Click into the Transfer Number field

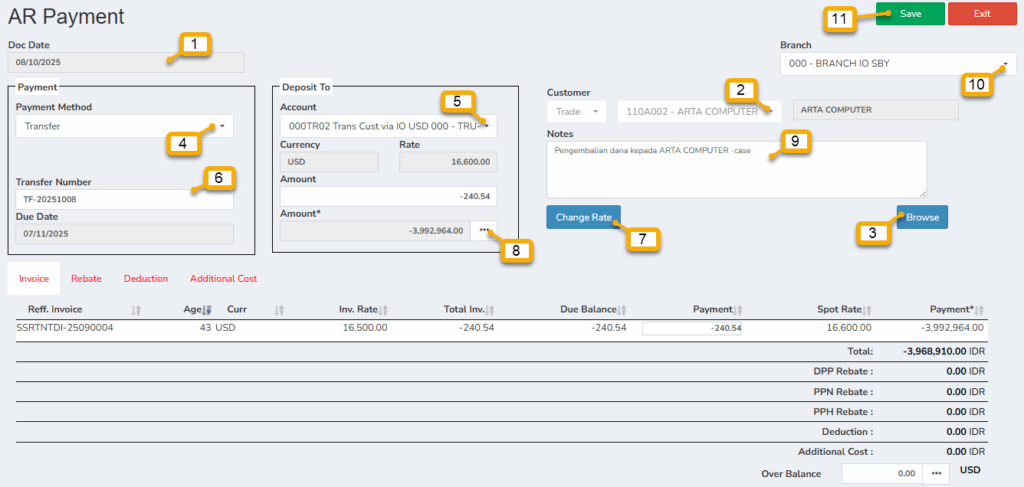(x=124, y=201)
